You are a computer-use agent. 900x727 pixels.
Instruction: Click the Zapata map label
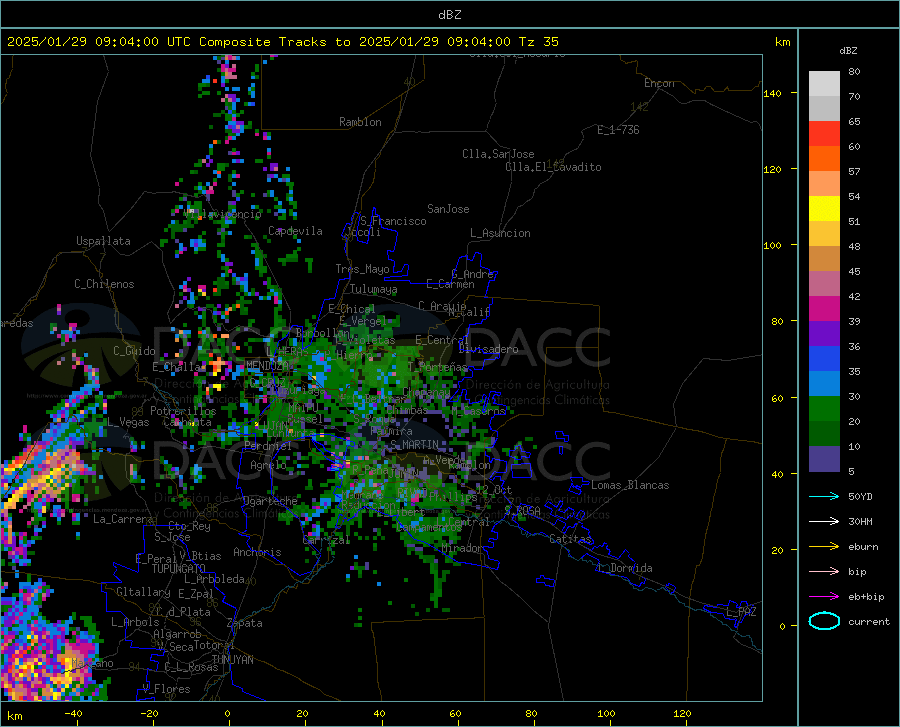(x=245, y=623)
